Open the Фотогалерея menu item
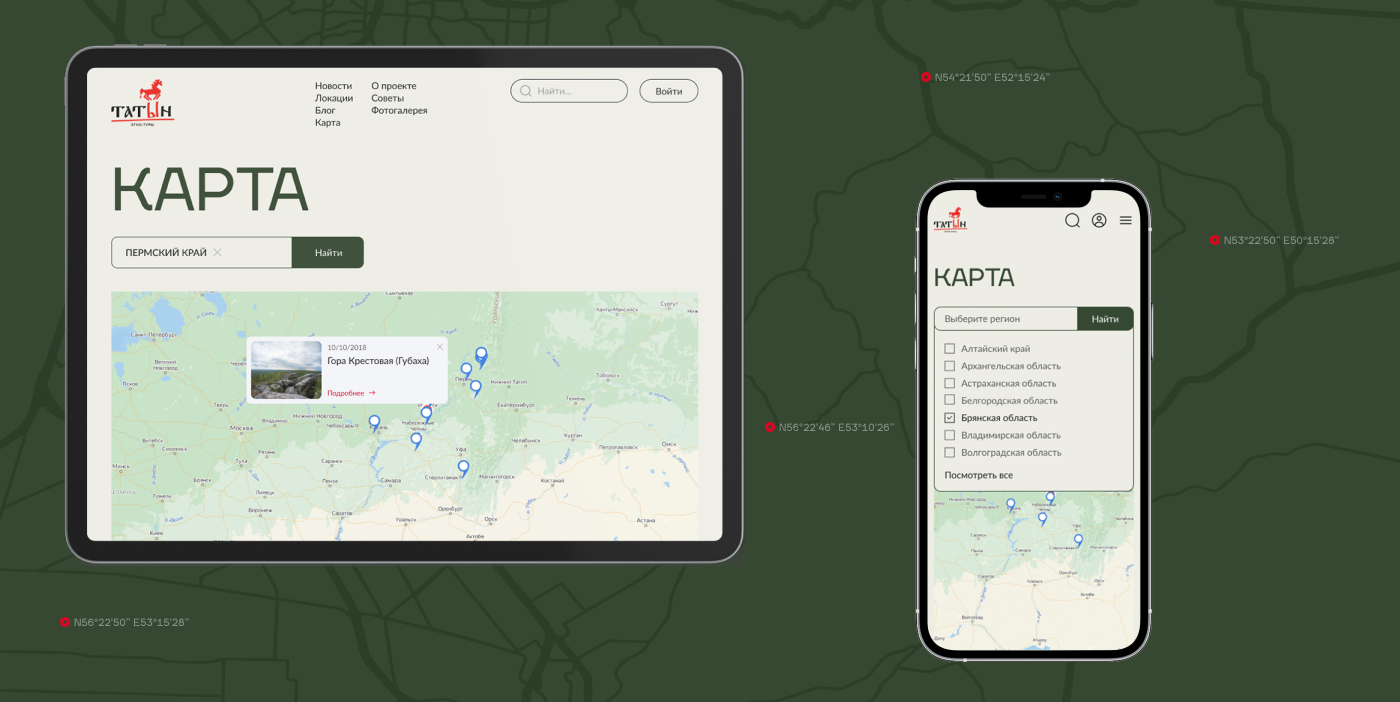The width and height of the screenshot is (1400, 702). [x=399, y=111]
